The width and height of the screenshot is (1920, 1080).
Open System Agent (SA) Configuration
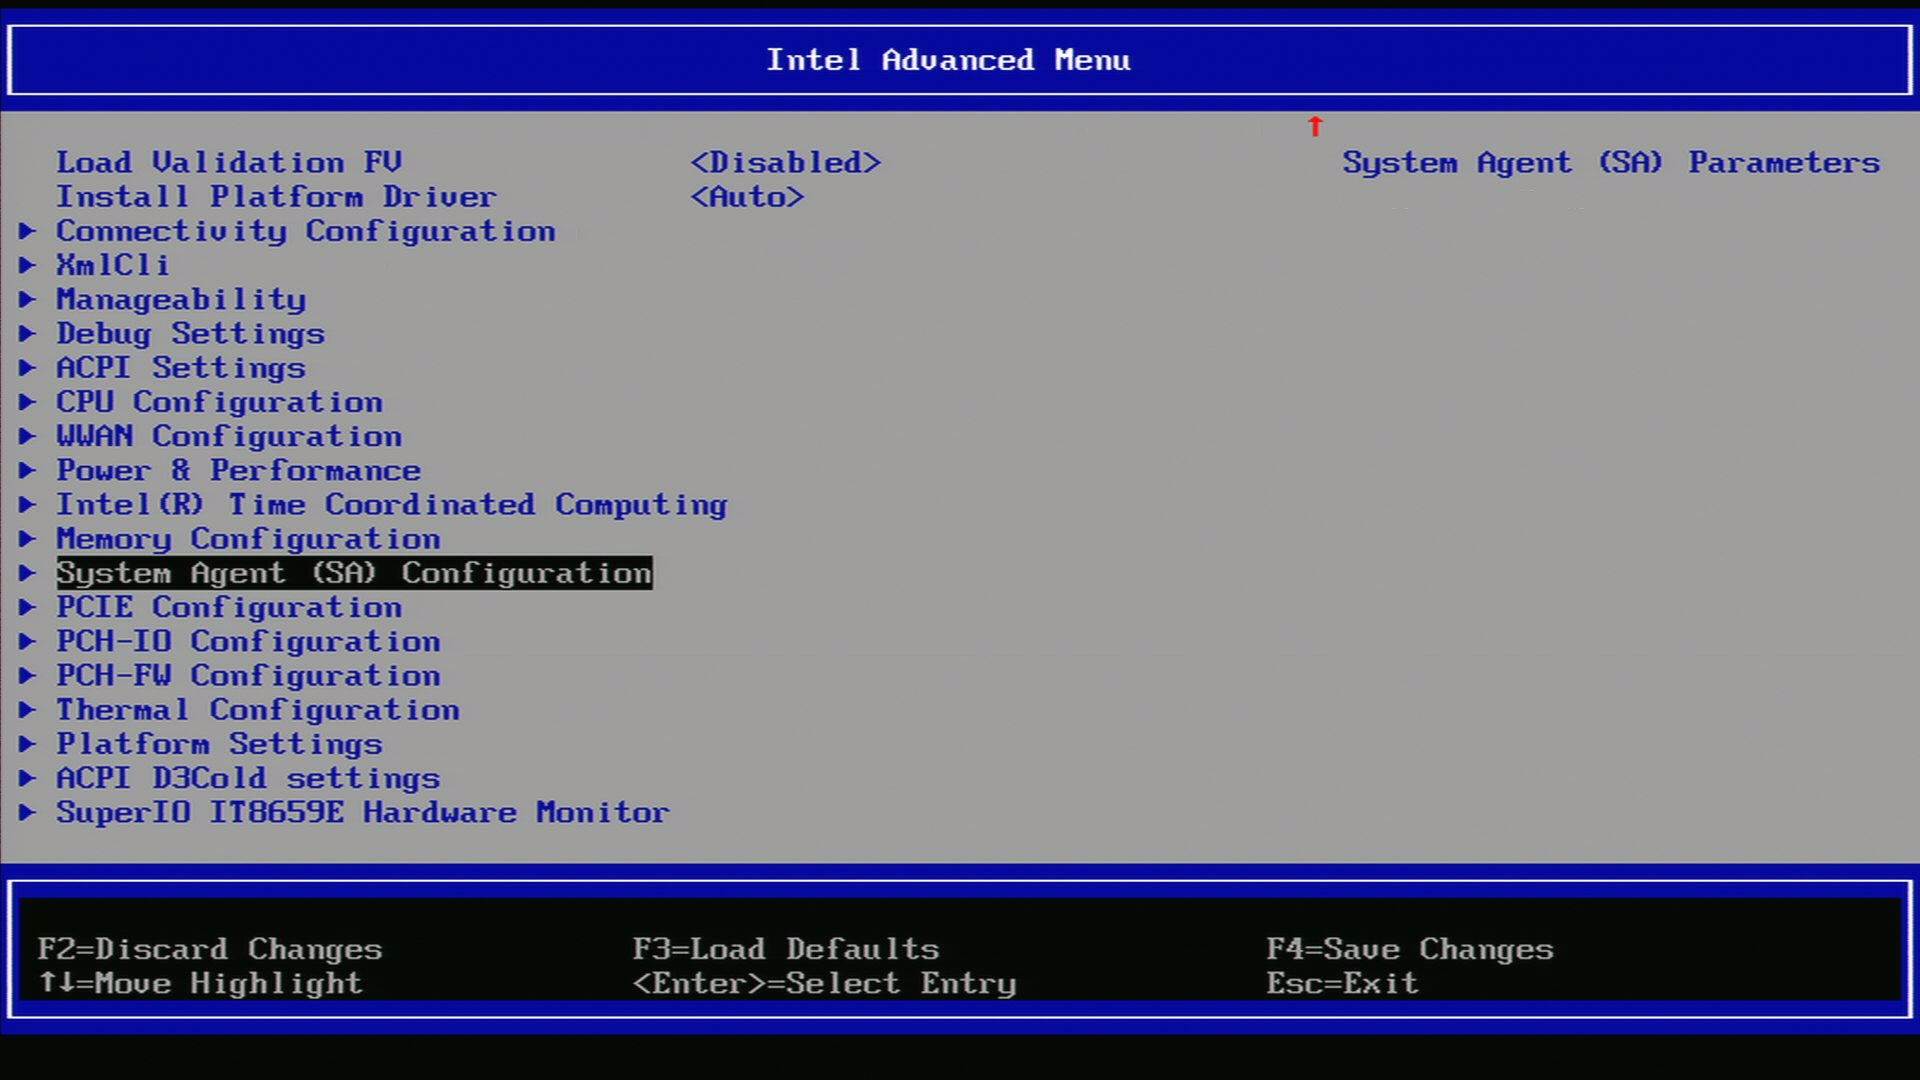(354, 573)
